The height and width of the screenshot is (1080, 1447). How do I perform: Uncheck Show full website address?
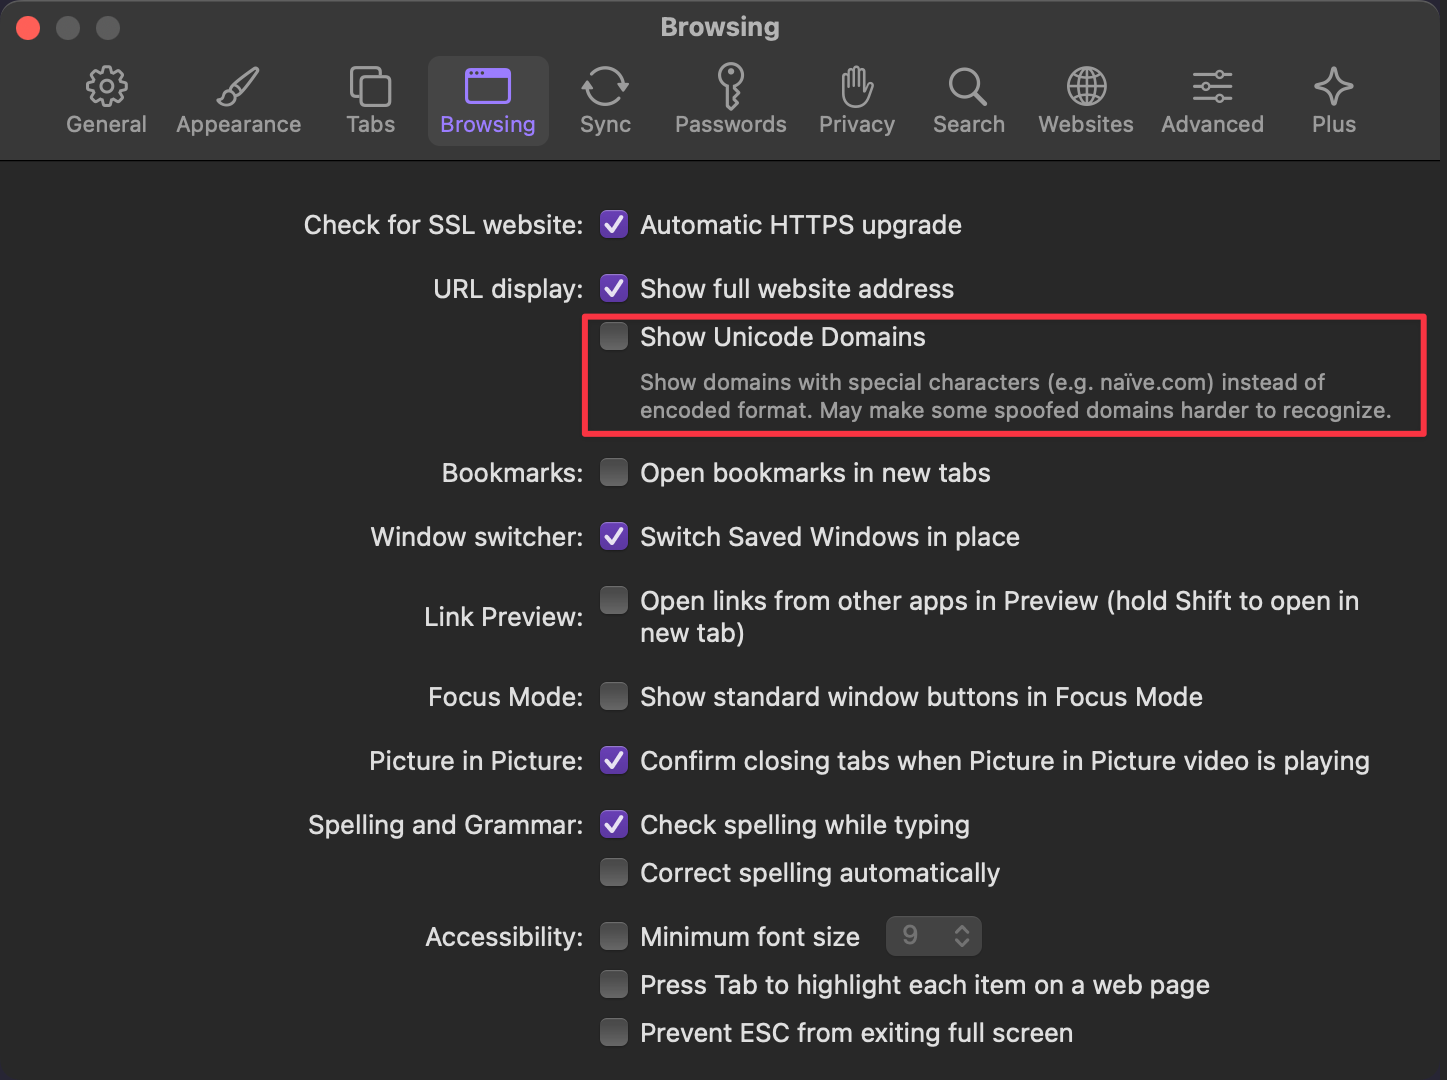click(x=614, y=289)
